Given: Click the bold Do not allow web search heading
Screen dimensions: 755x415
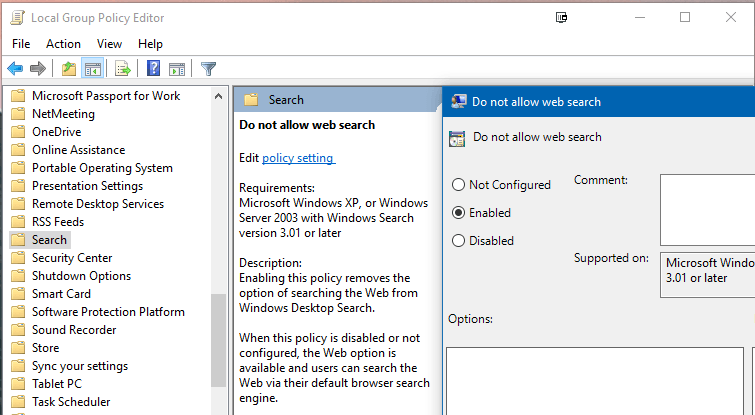Looking at the screenshot, I should (x=307, y=125).
